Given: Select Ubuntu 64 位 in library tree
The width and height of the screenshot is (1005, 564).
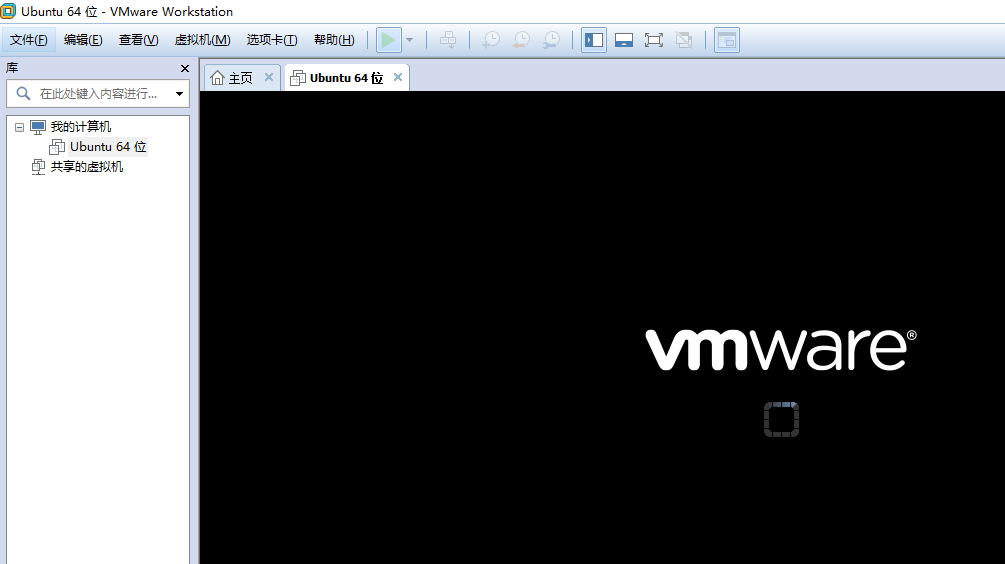Looking at the screenshot, I should click(x=108, y=147).
